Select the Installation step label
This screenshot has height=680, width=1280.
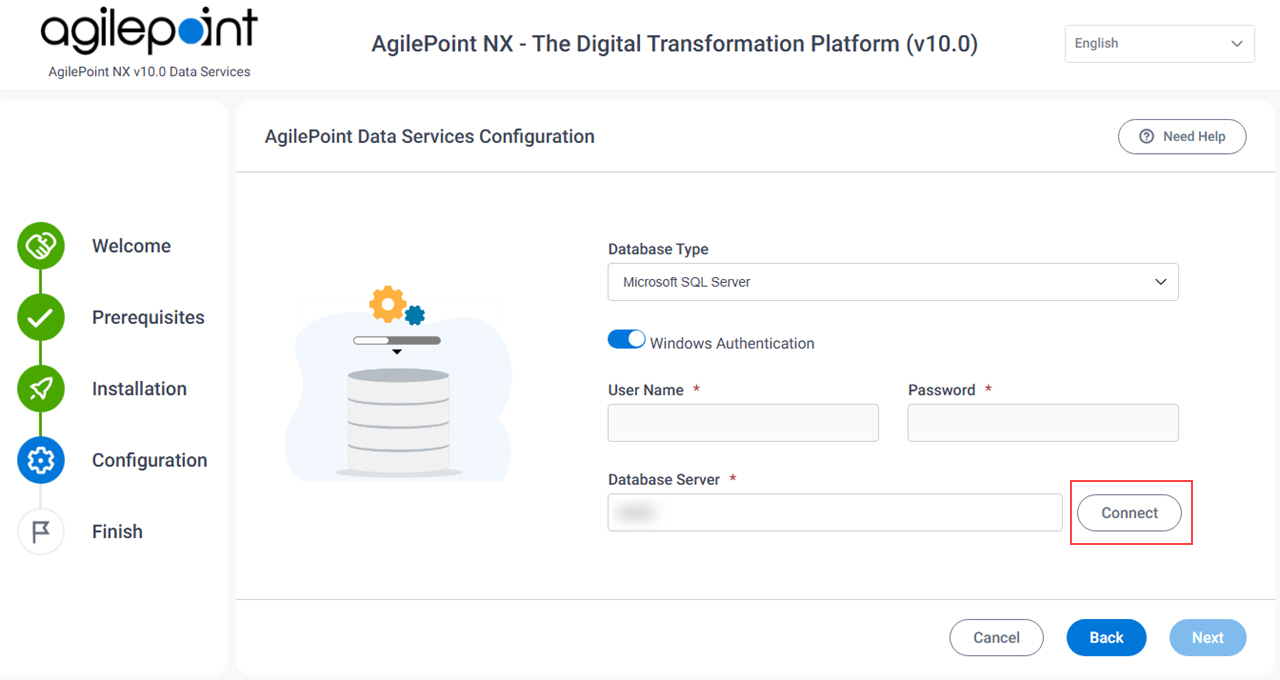click(x=139, y=389)
